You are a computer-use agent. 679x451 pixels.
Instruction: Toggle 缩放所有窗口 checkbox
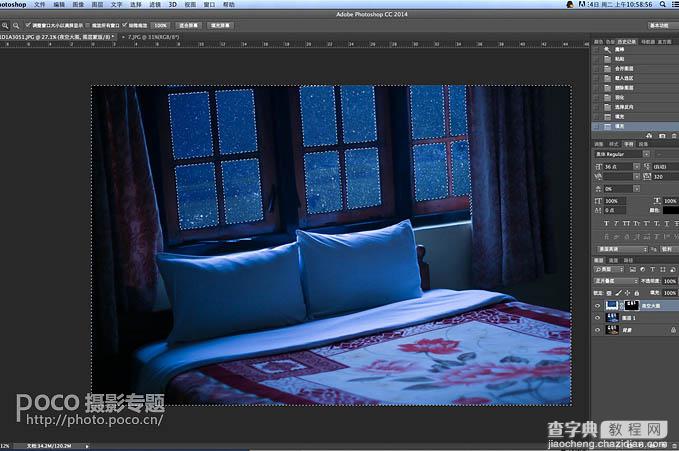tap(88, 26)
